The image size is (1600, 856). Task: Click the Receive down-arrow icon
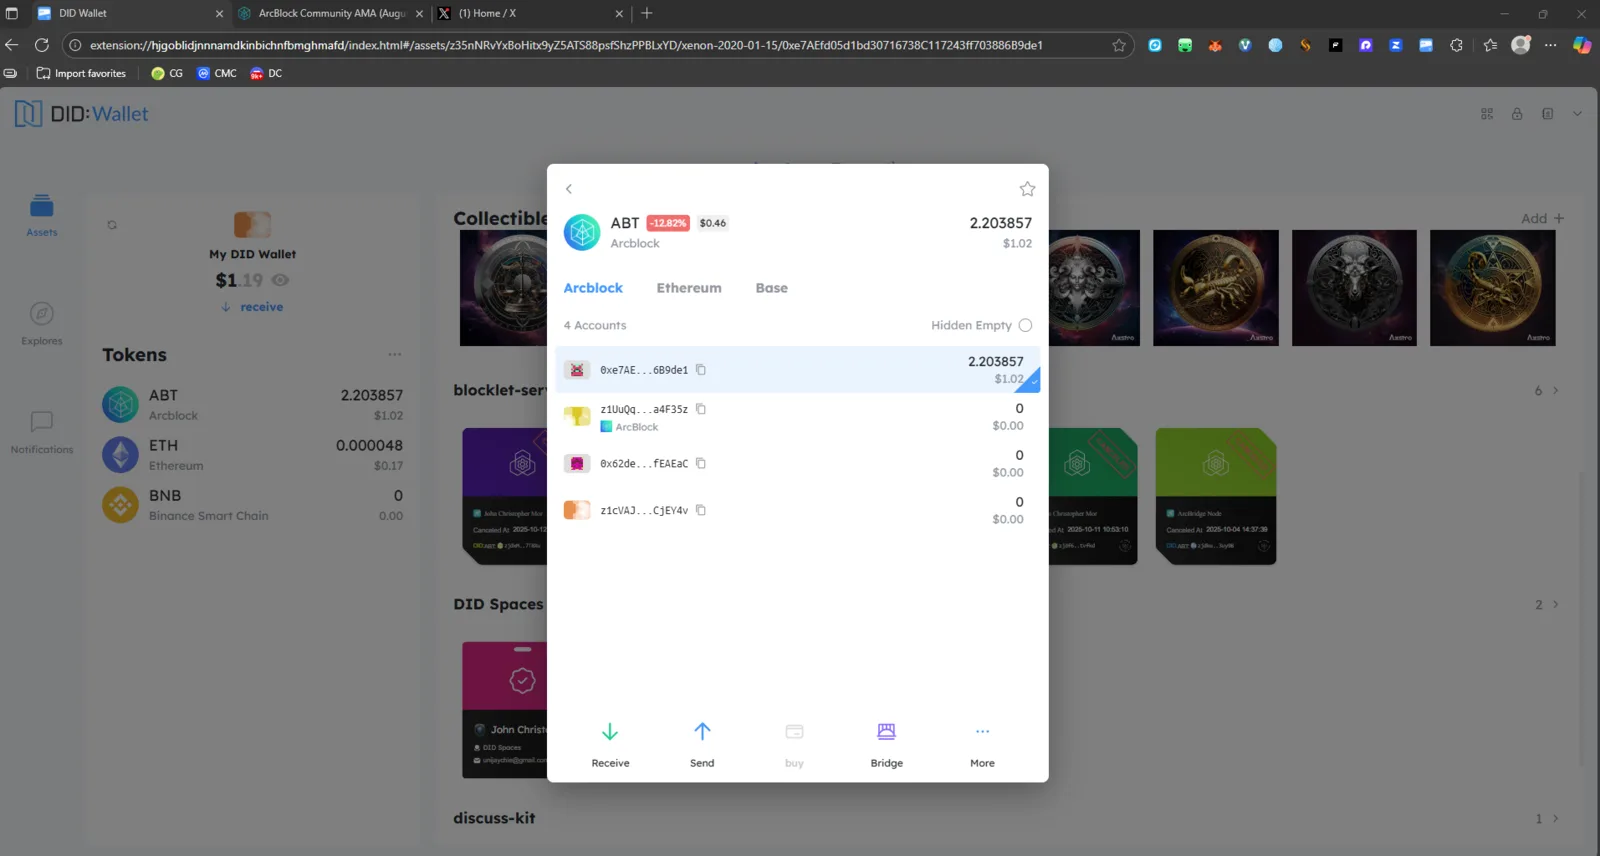[610, 732]
